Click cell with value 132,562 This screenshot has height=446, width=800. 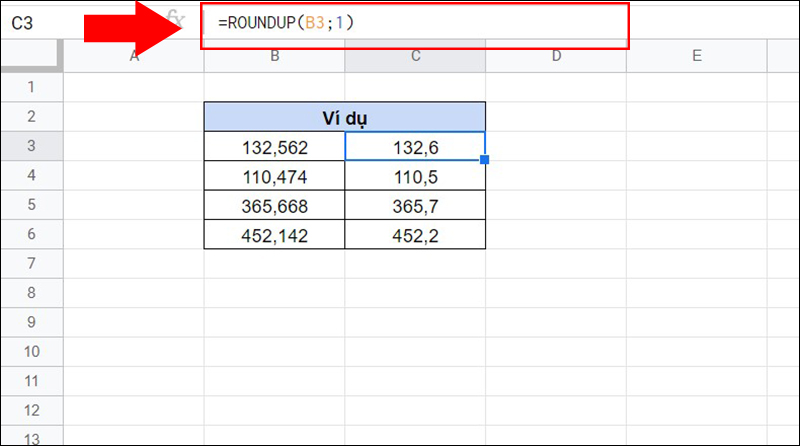(274, 146)
